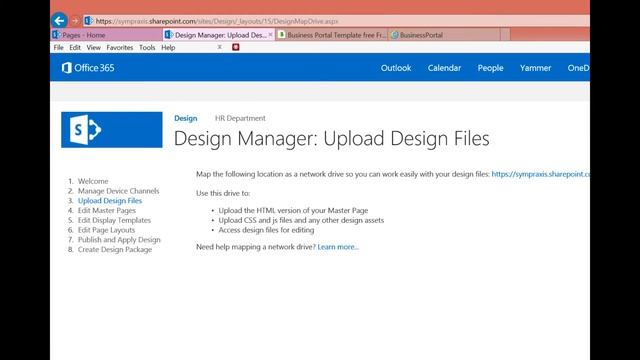Open the View menu

[x=93, y=47]
